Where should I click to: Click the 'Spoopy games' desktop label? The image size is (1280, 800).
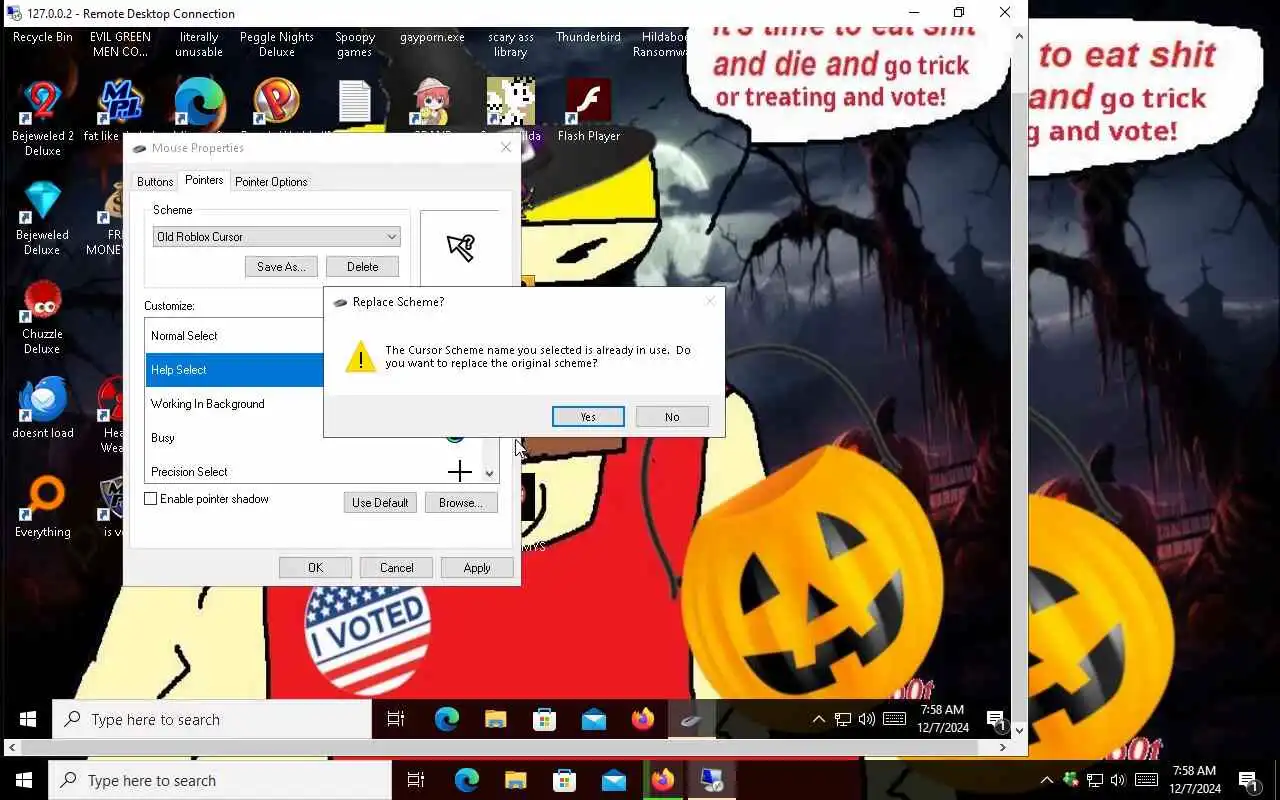tap(355, 45)
